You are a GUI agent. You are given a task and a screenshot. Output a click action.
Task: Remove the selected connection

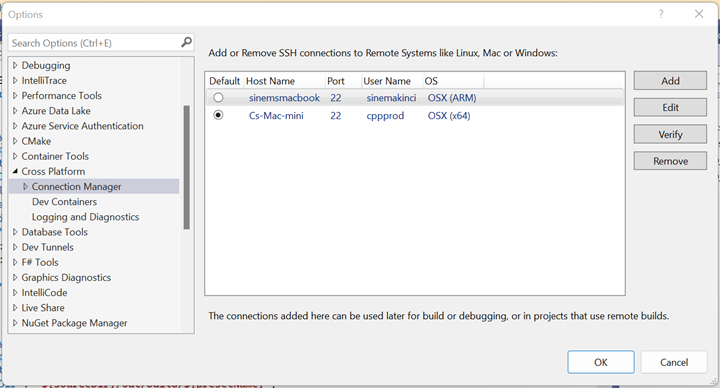[x=670, y=161]
